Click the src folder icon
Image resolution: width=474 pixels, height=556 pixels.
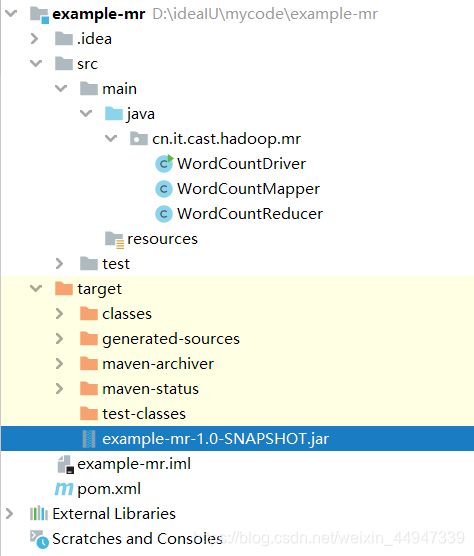pos(64,64)
